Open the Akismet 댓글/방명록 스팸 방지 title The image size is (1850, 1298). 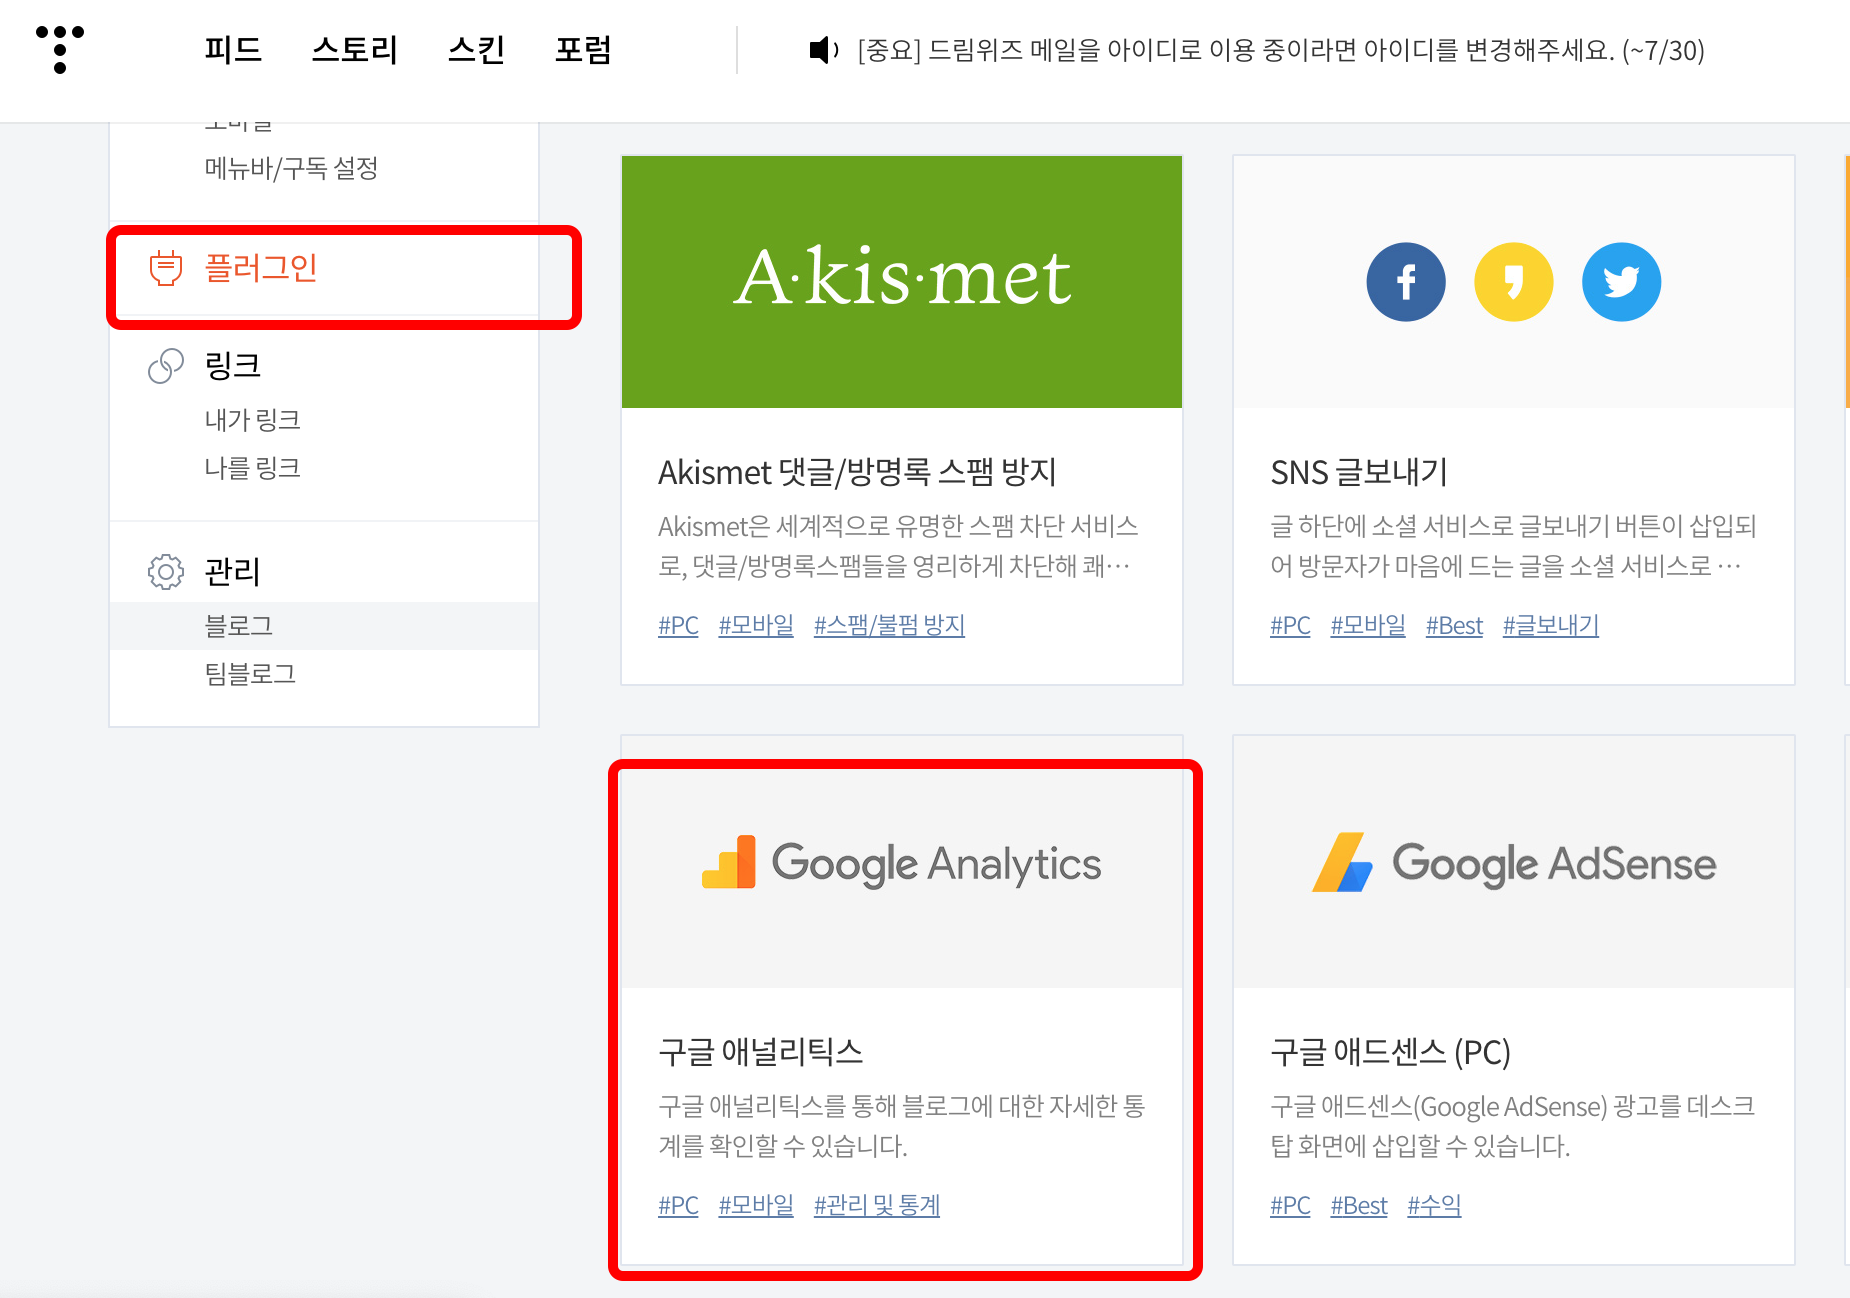[x=858, y=472]
